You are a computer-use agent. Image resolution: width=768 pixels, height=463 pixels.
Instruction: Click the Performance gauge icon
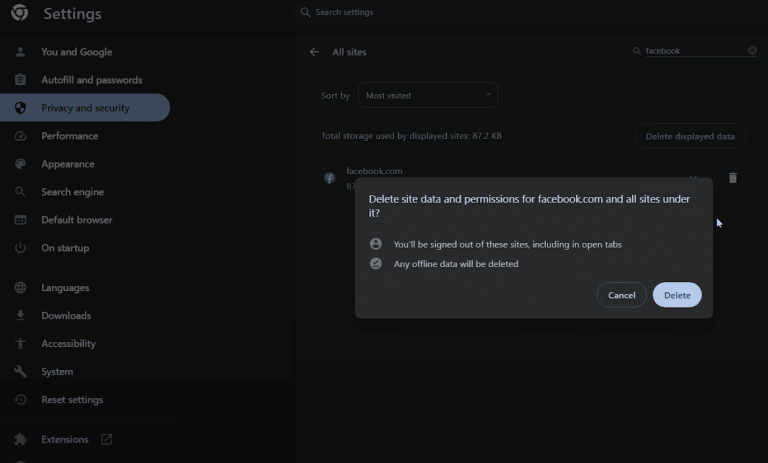coord(20,136)
